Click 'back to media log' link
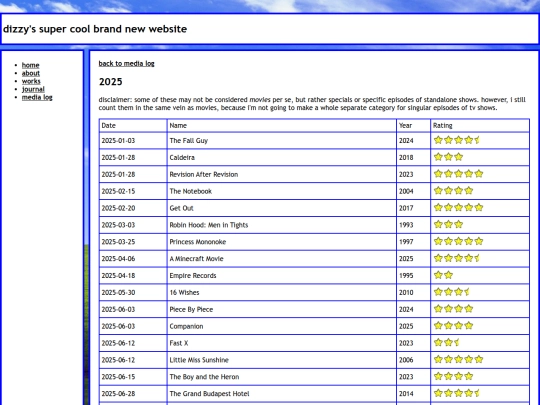The width and height of the screenshot is (540, 405). click(126, 63)
